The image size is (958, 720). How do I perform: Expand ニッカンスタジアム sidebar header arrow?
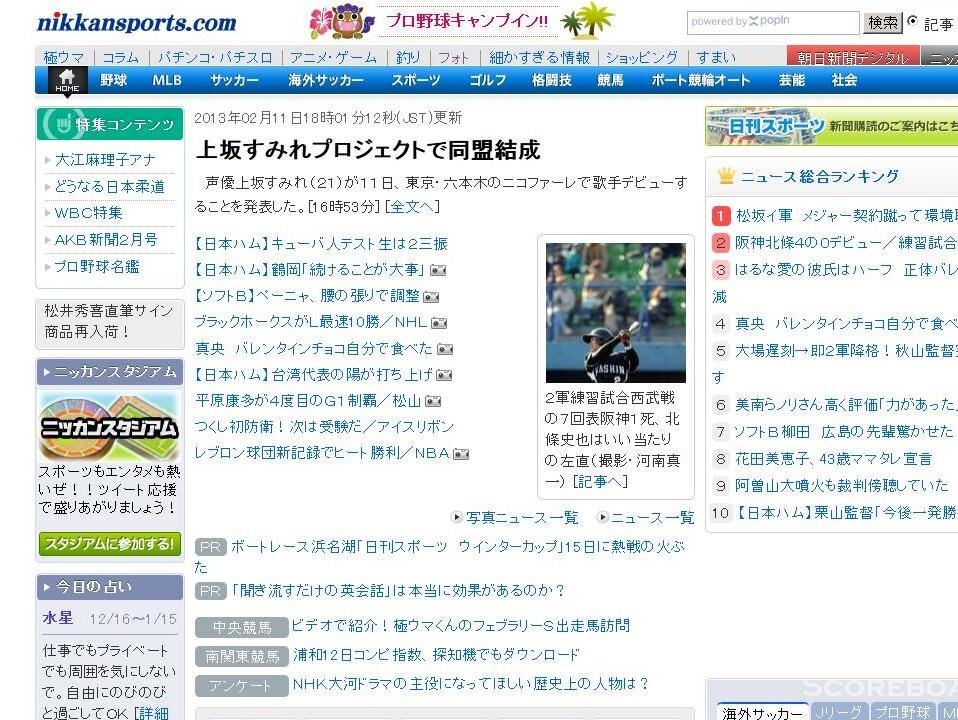pyautogui.click(x=47, y=372)
